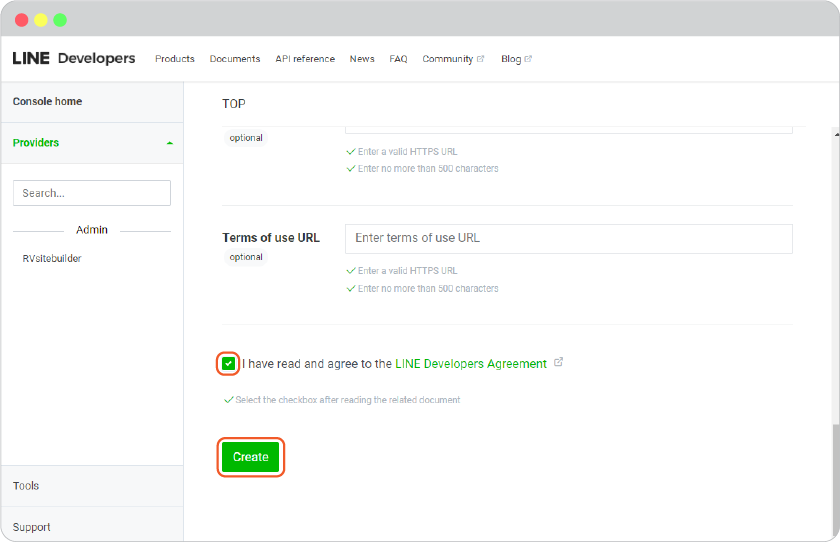Focus the Terms of use URL field
The image size is (840, 542).
(568, 238)
